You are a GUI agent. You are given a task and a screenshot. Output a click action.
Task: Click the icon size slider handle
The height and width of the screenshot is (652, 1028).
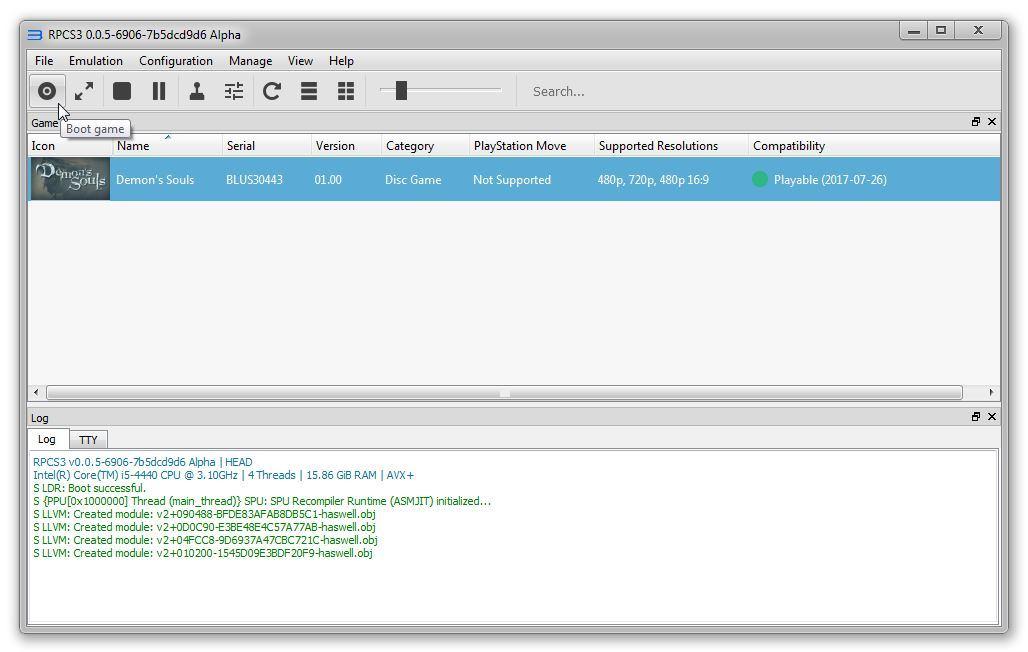click(401, 91)
